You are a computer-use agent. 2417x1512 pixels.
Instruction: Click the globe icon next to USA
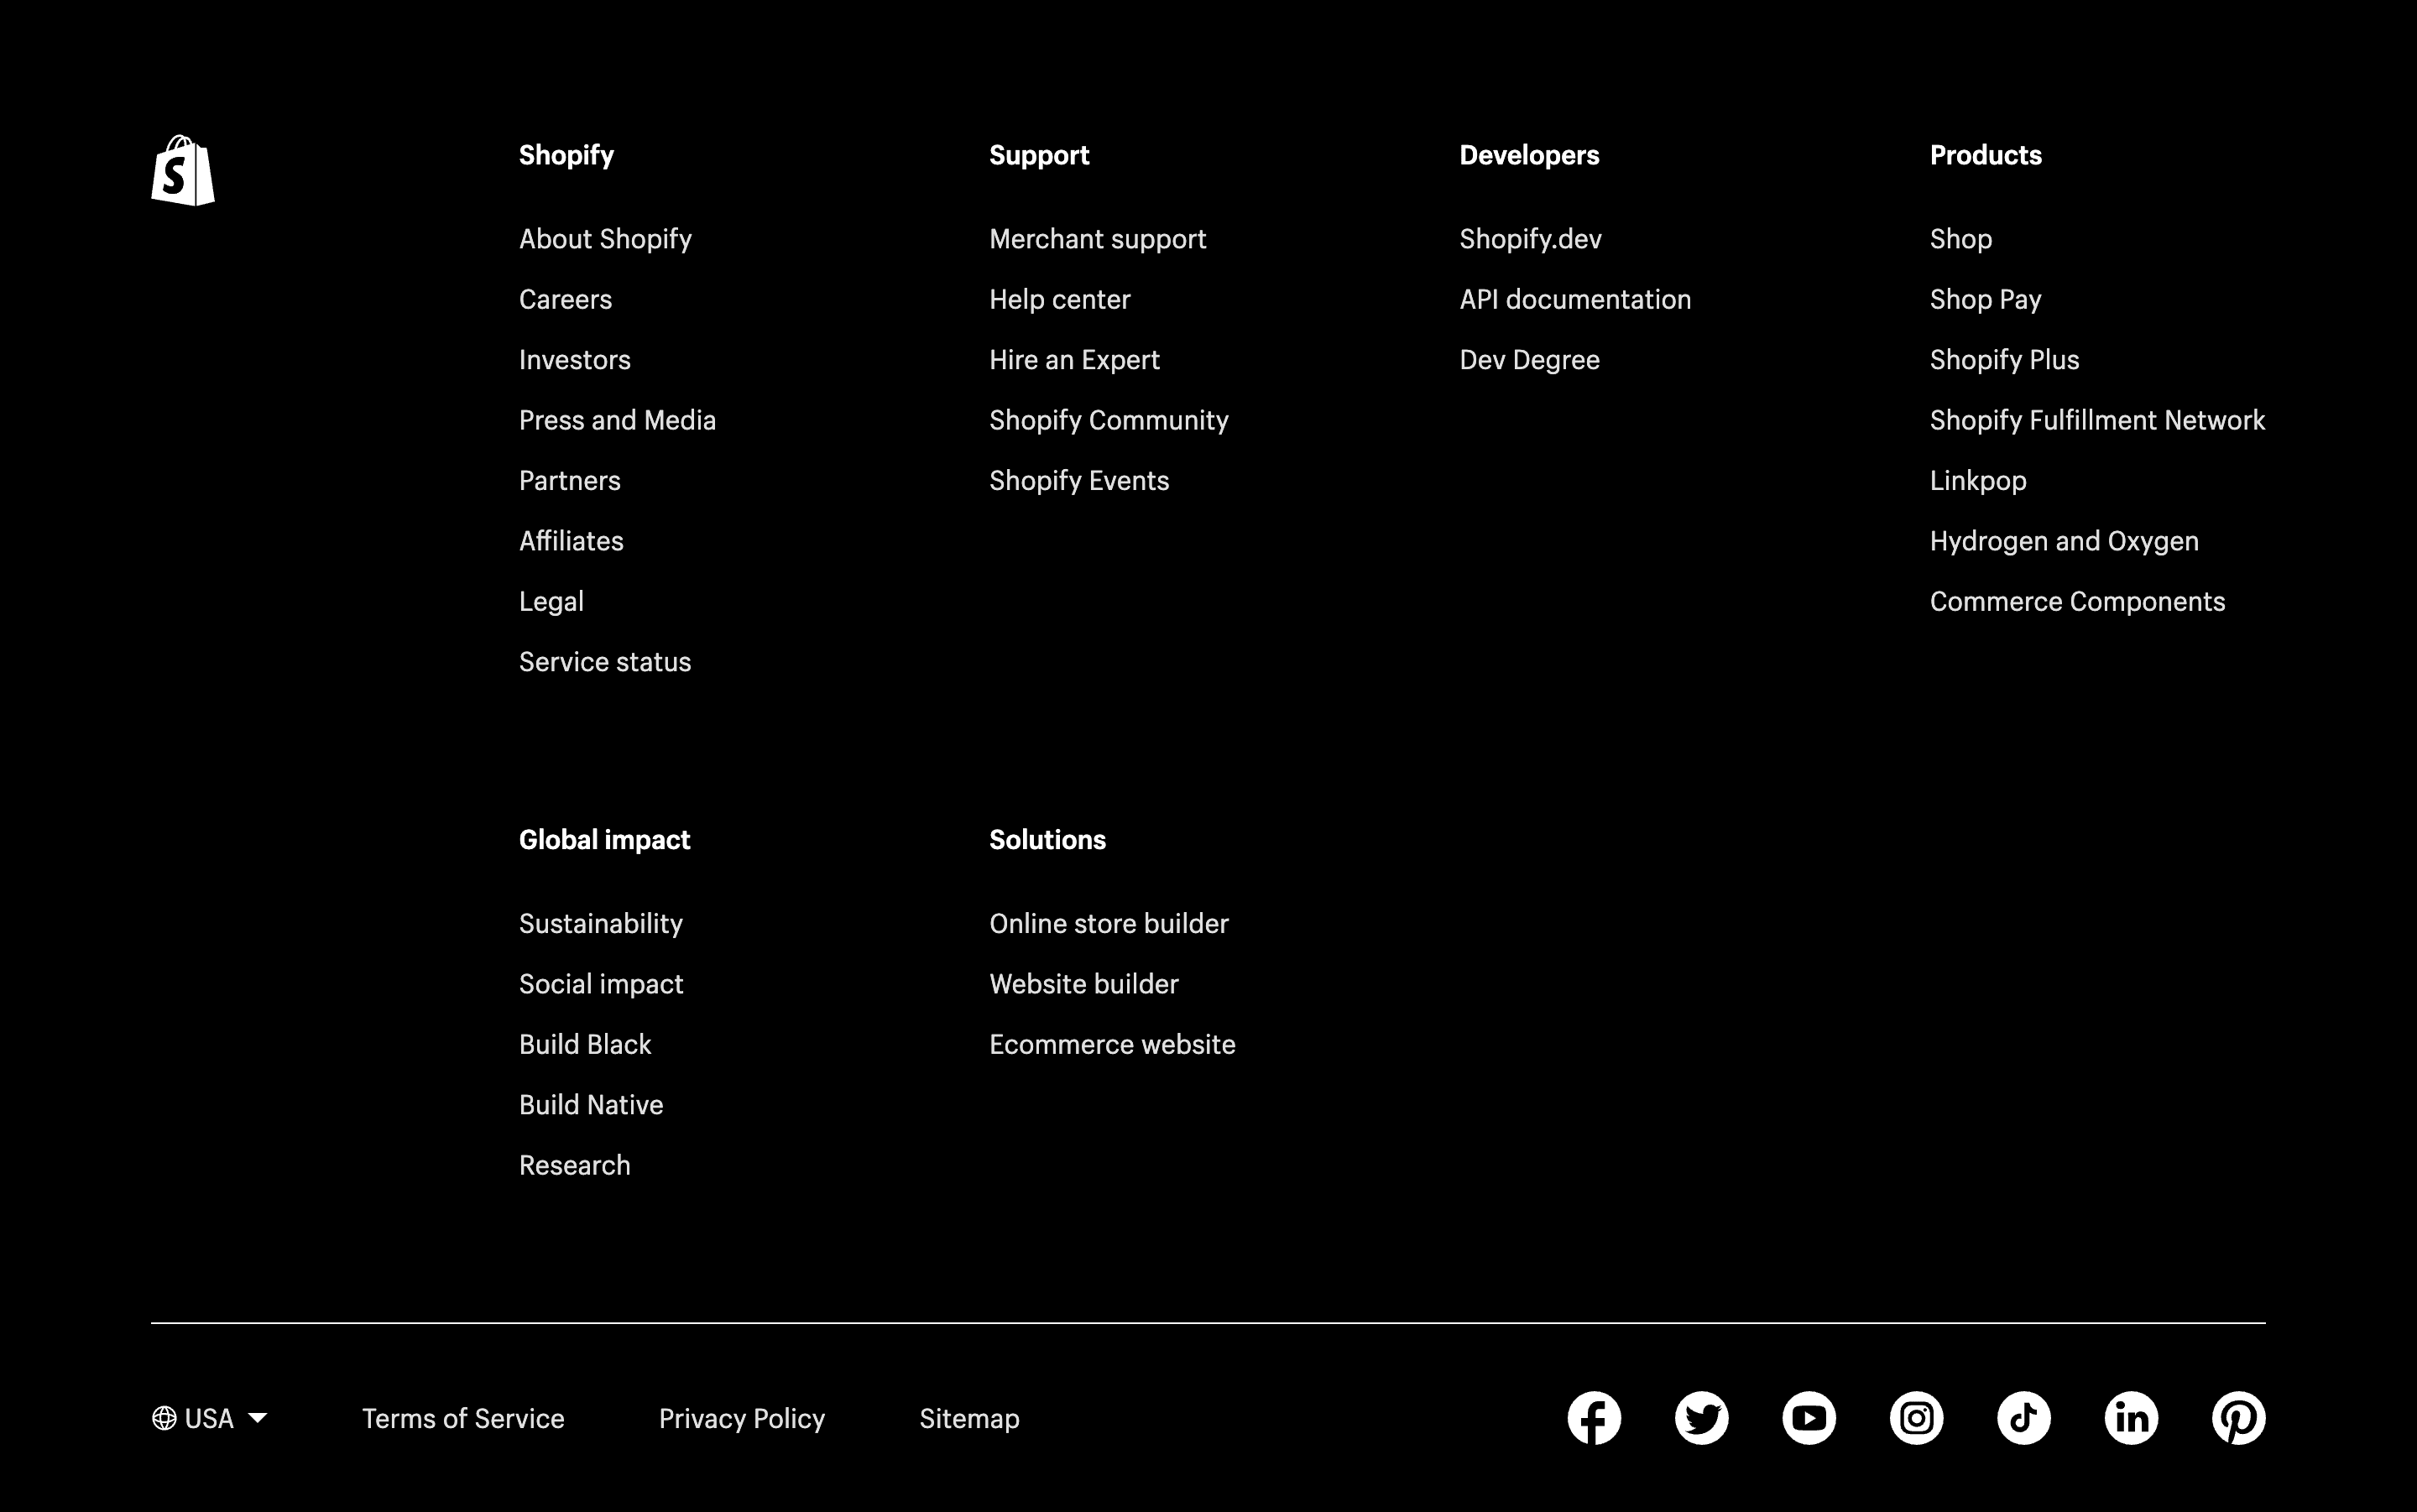pyautogui.click(x=165, y=1418)
